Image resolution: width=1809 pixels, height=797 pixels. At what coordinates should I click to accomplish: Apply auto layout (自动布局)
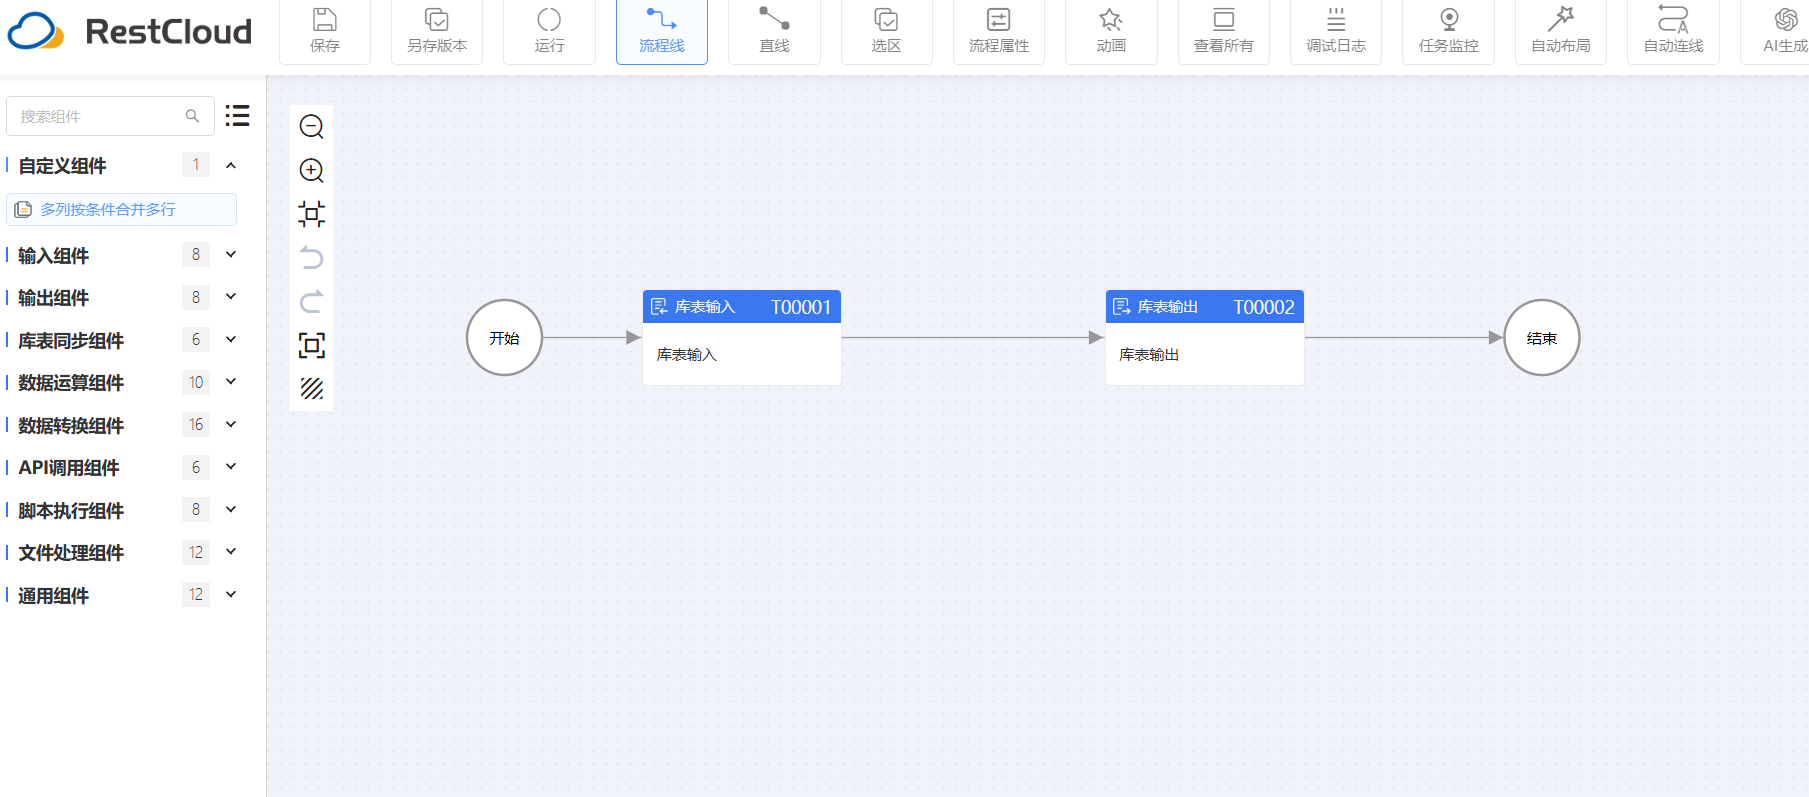(1560, 31)
